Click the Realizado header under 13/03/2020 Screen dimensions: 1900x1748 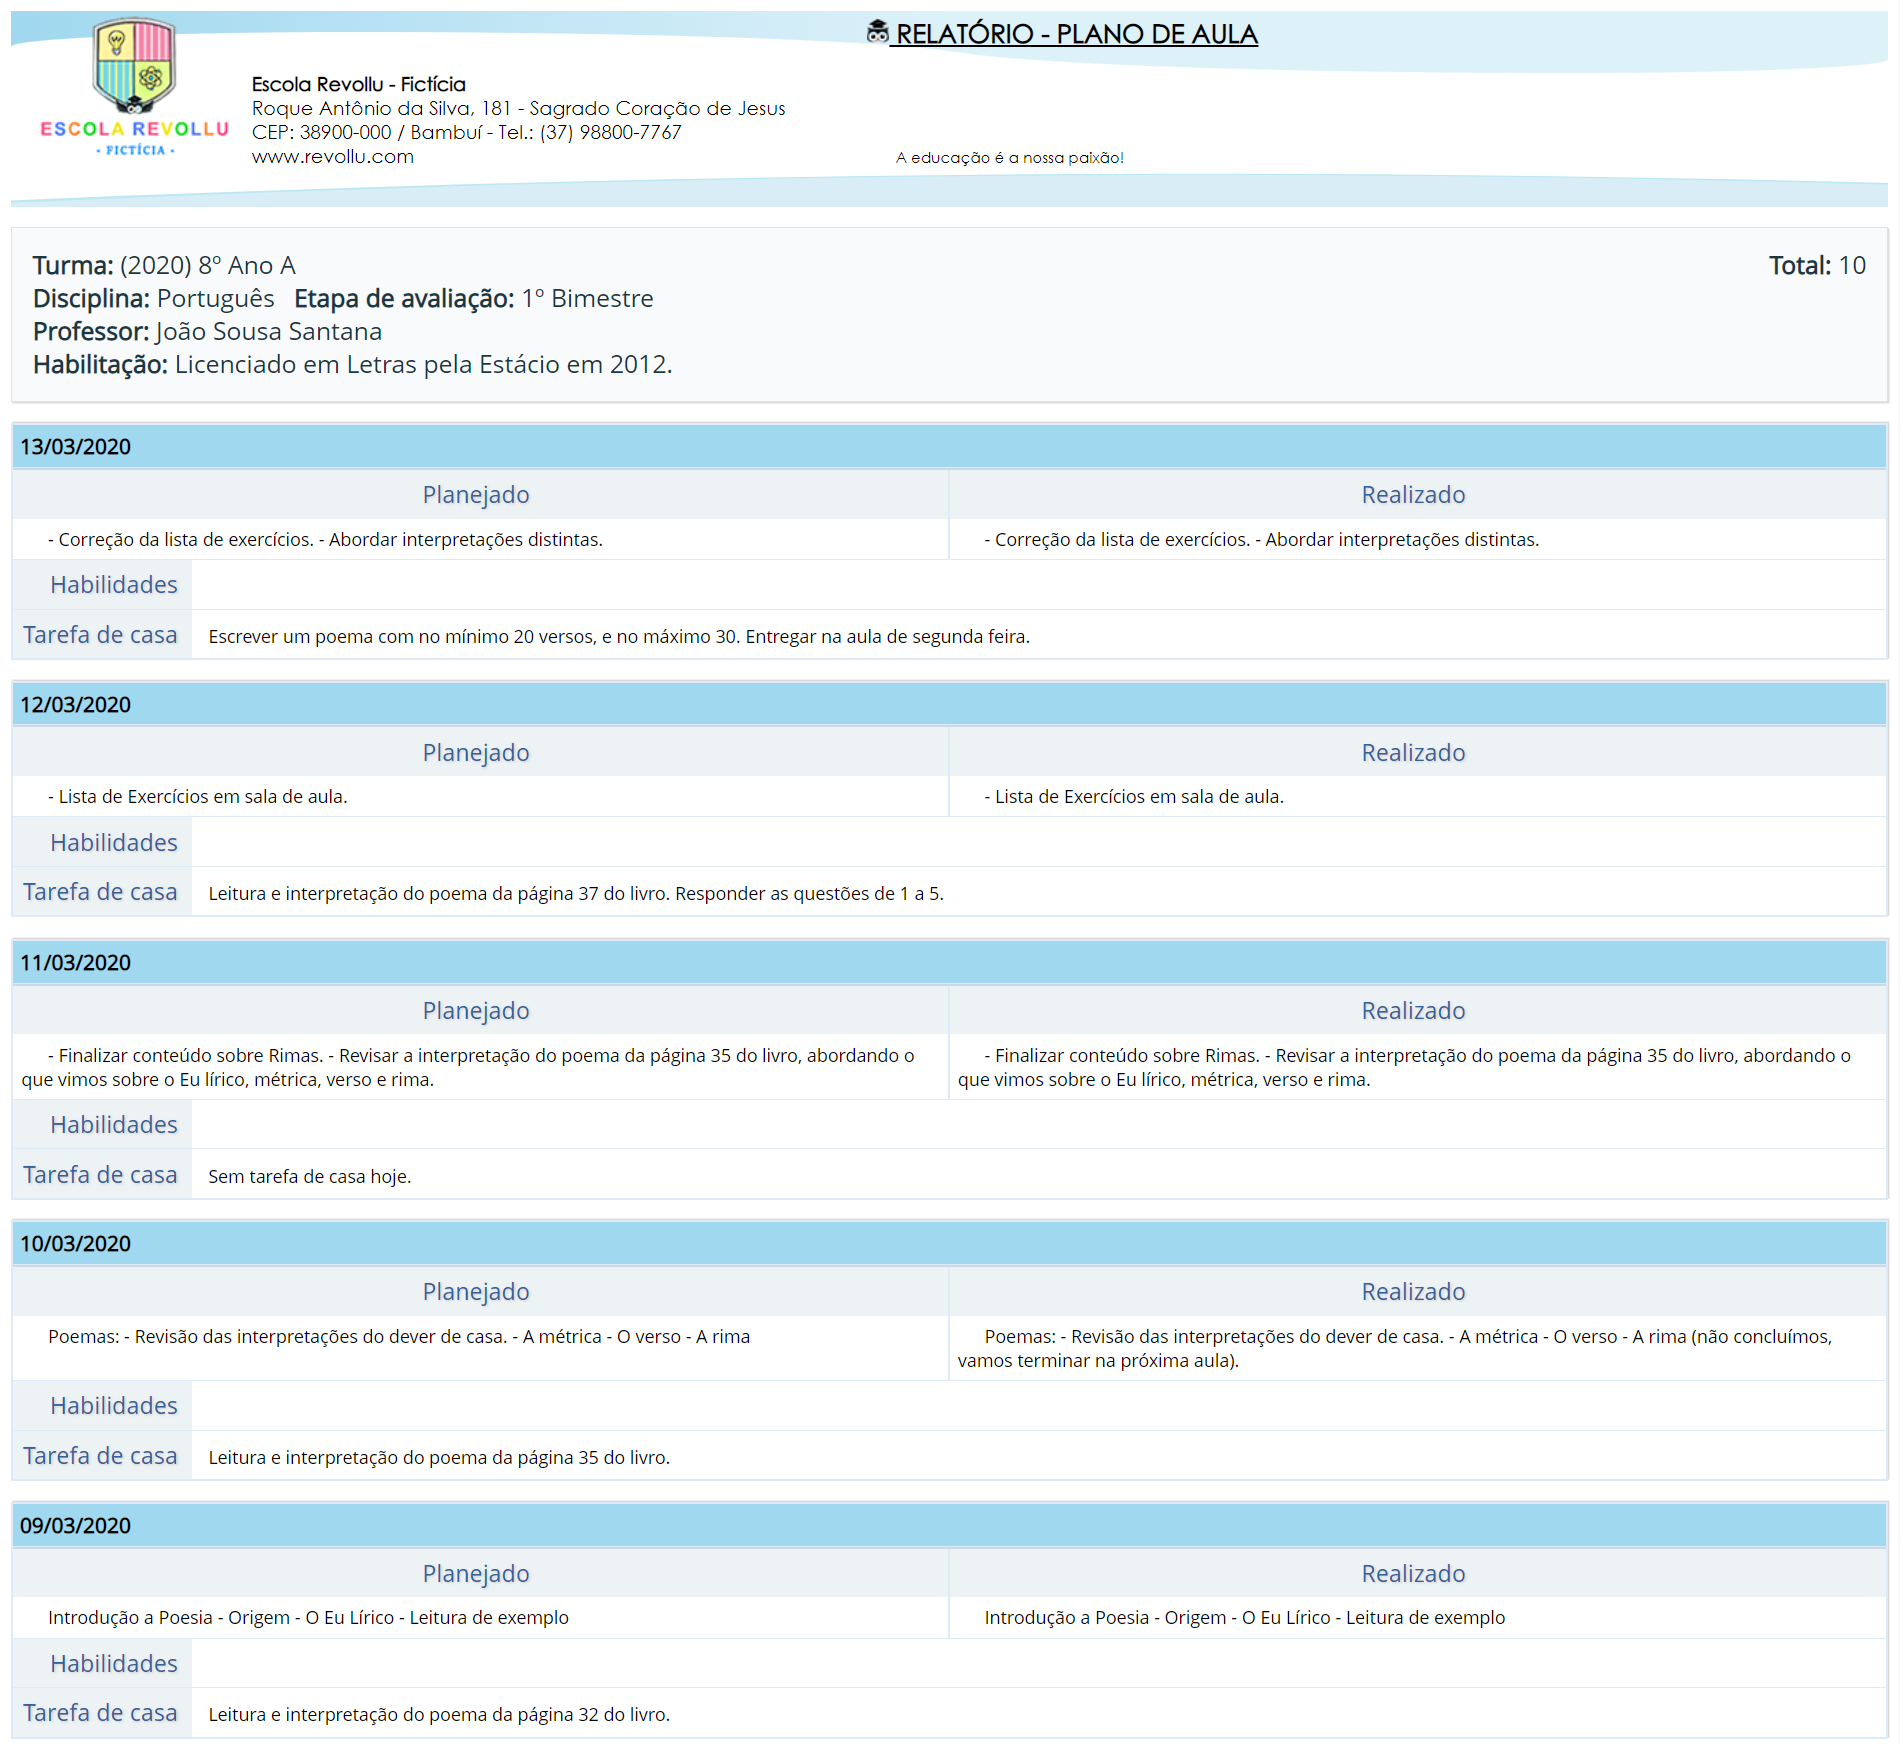1413,495
